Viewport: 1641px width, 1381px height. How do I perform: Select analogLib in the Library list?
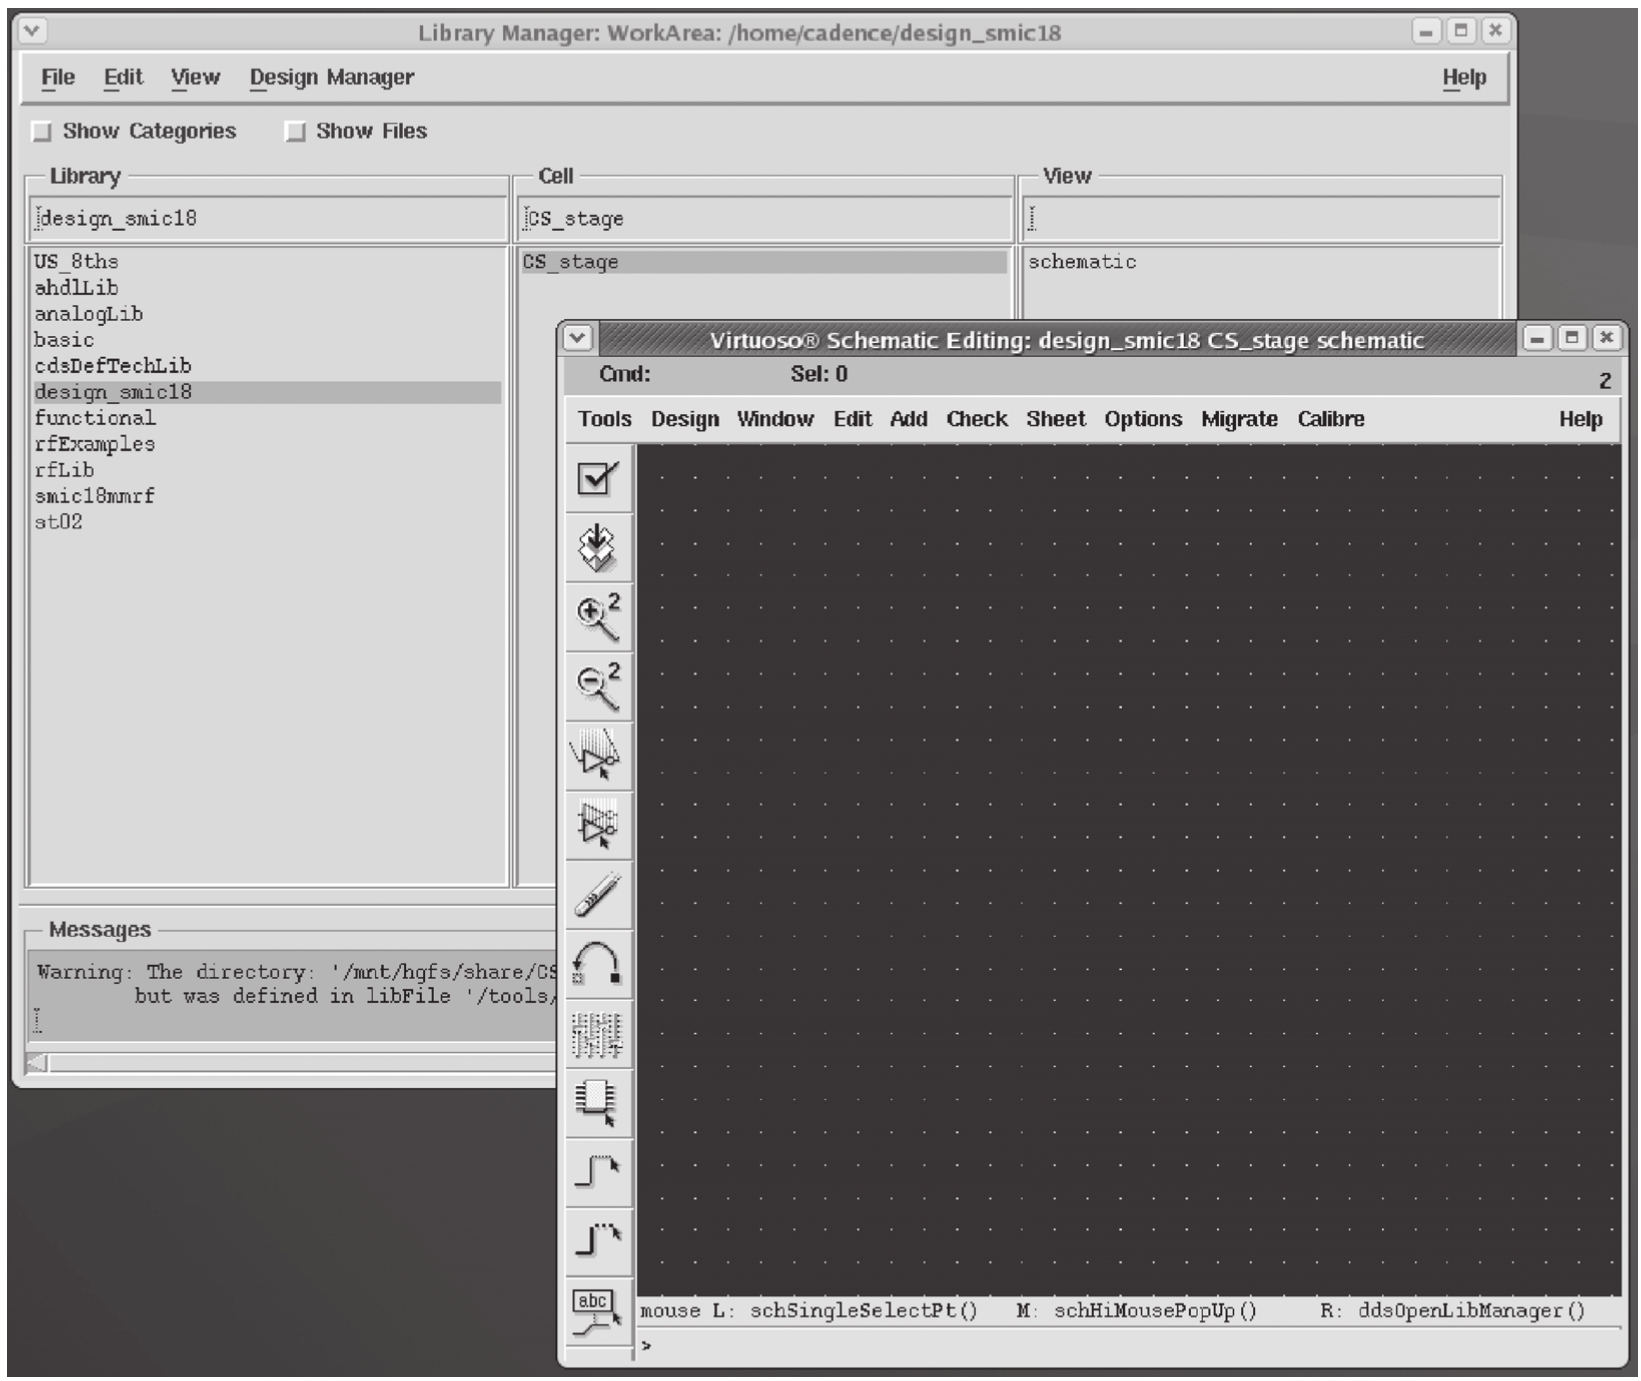click(88, 314)
